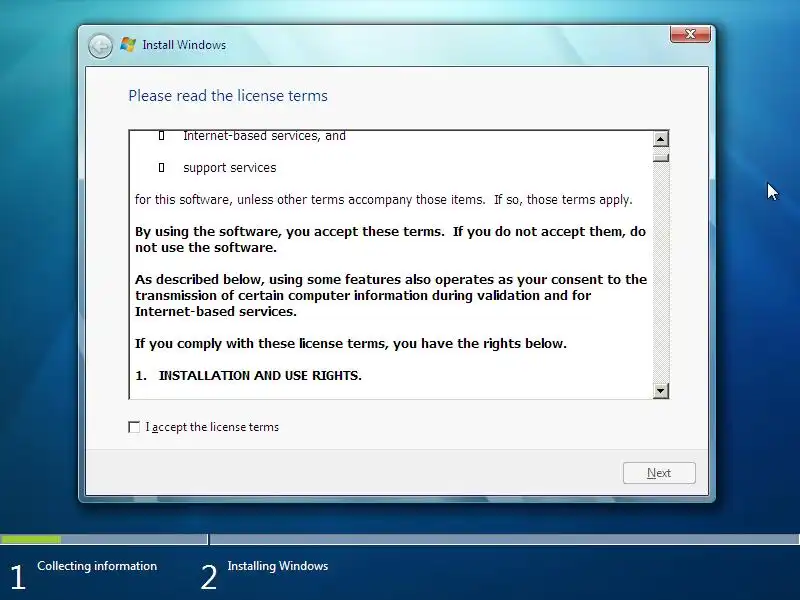
Task: Click the 'Install Windows' title text
Action: click(x=184, y=45)
